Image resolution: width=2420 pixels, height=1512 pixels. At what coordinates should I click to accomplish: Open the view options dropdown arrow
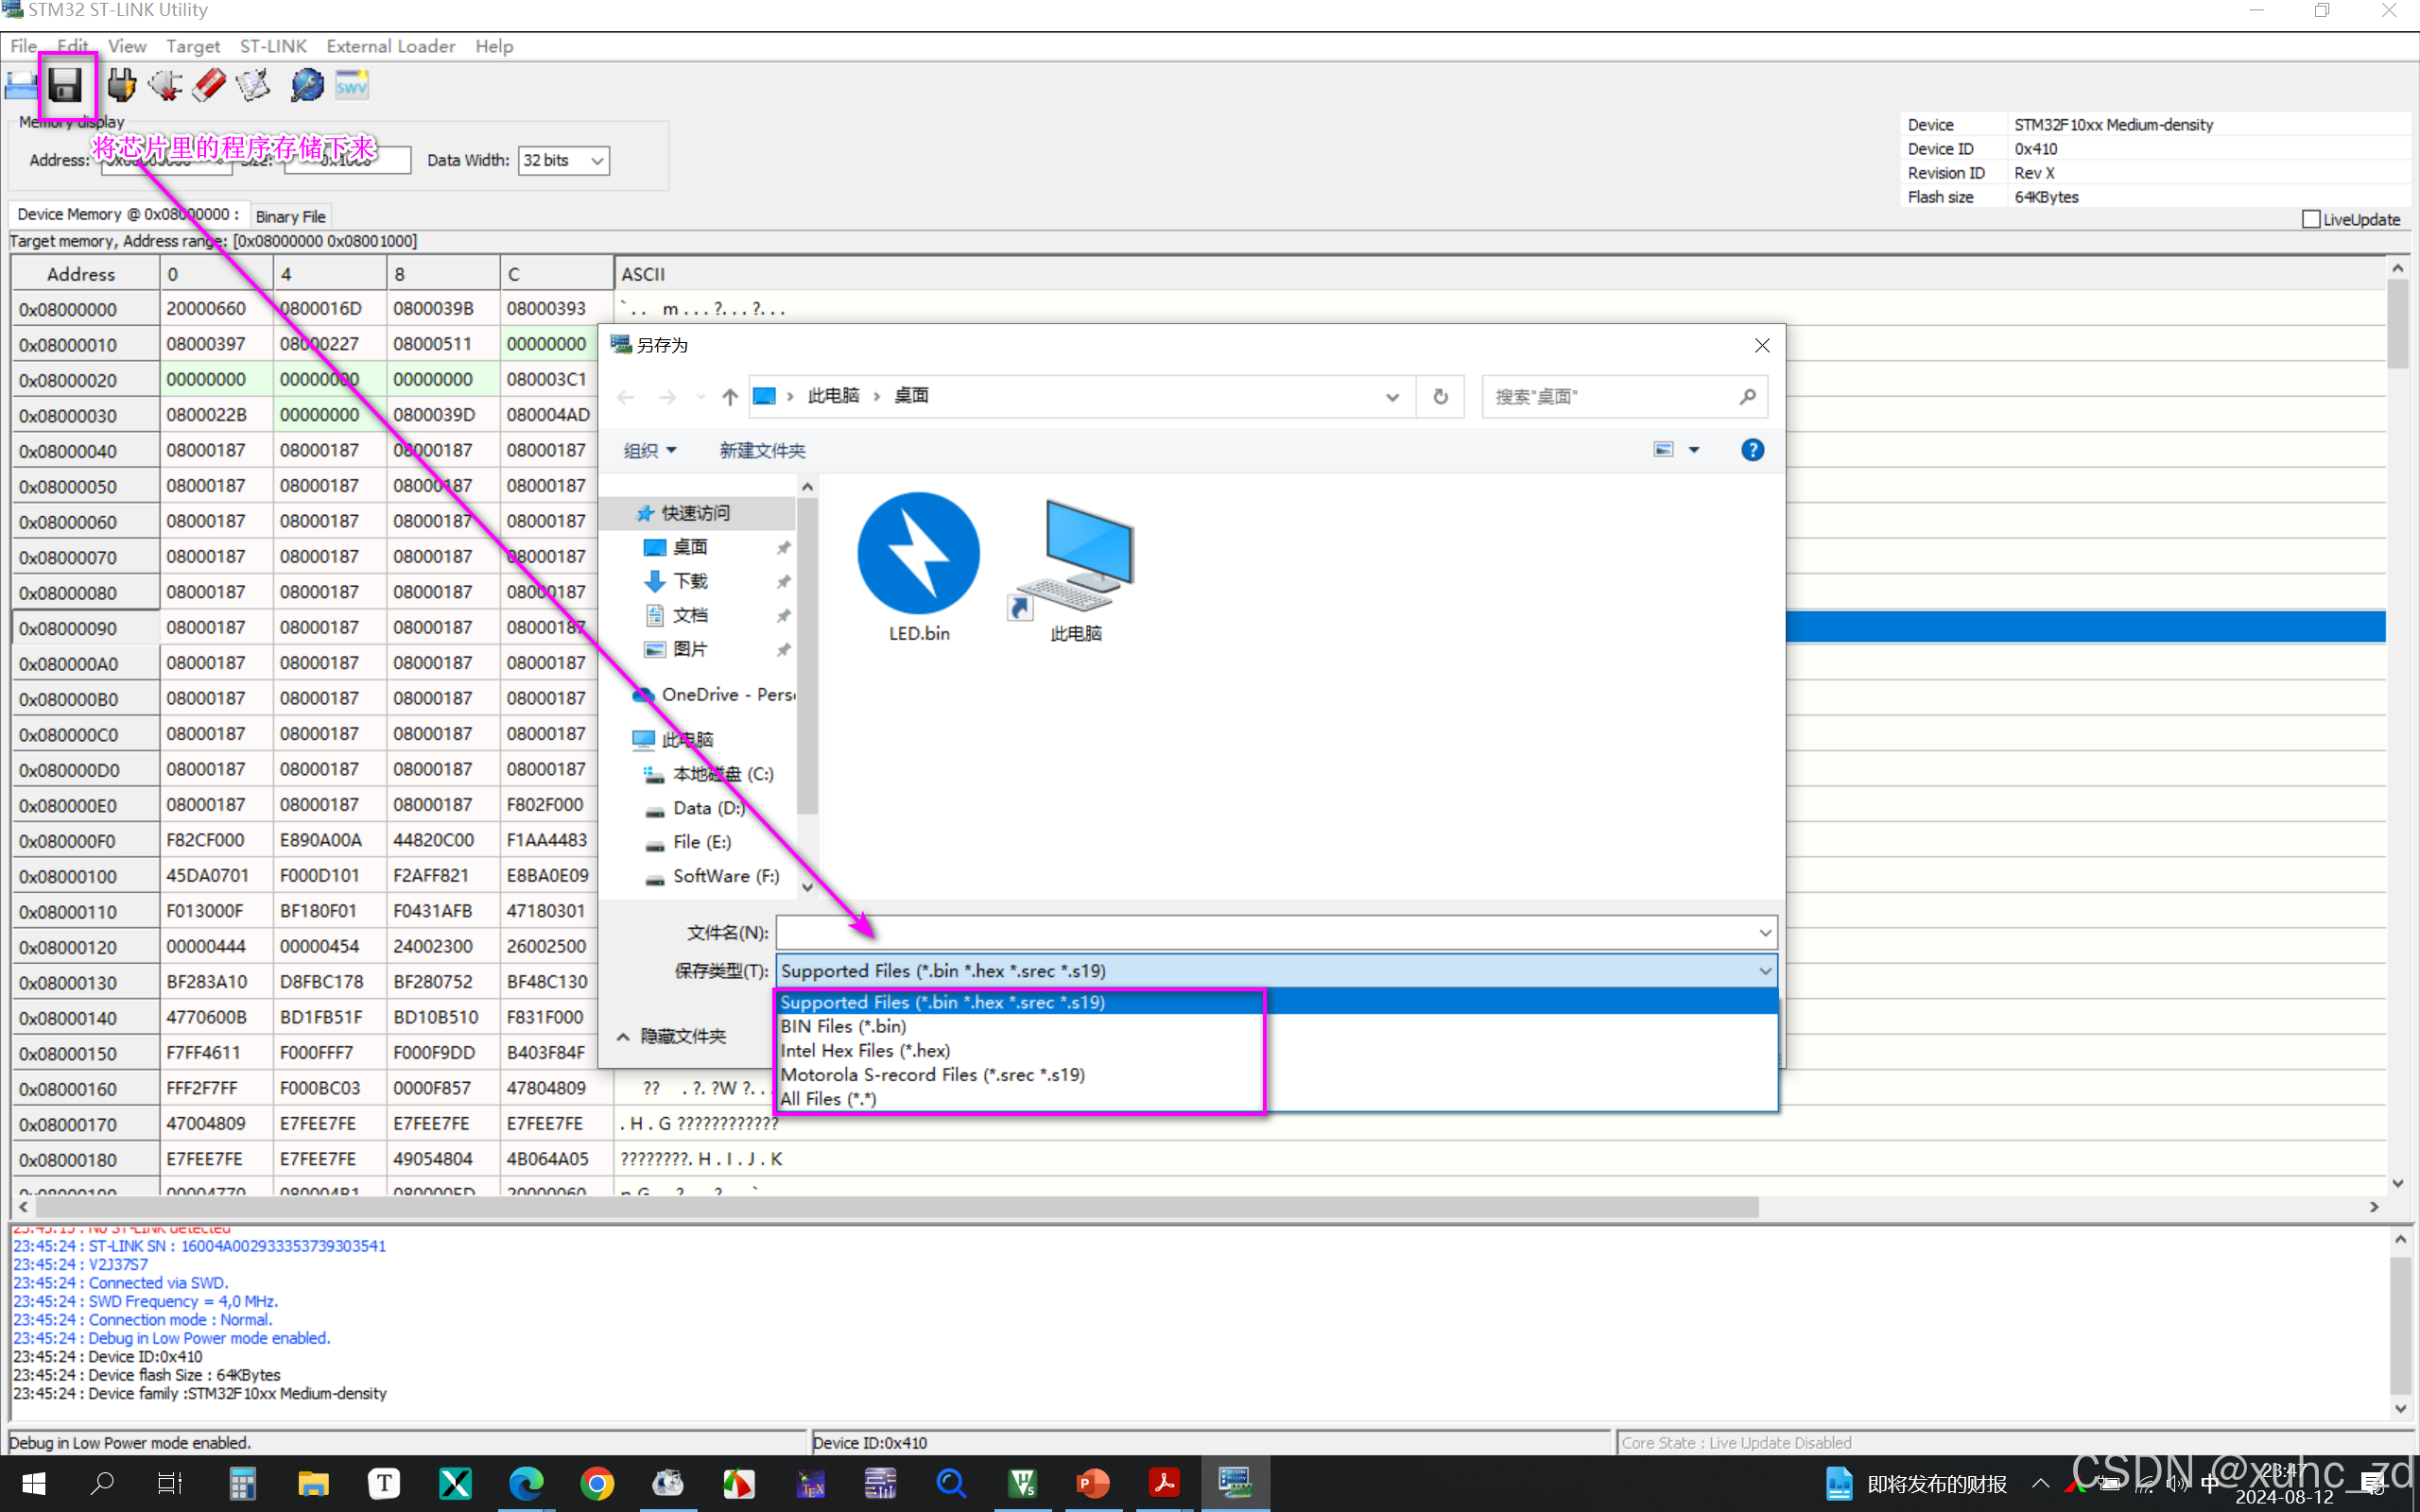pos(1694,450)
